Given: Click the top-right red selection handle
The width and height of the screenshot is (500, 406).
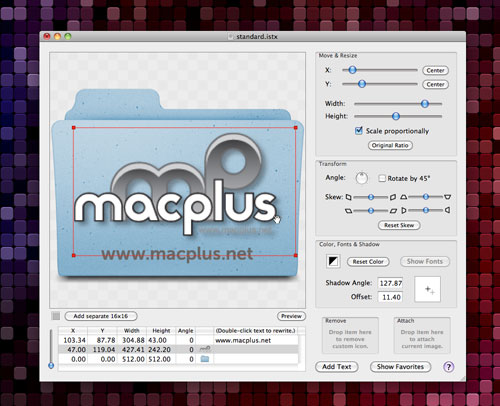Looking at the screenshot, I should [x=296, y=128].
